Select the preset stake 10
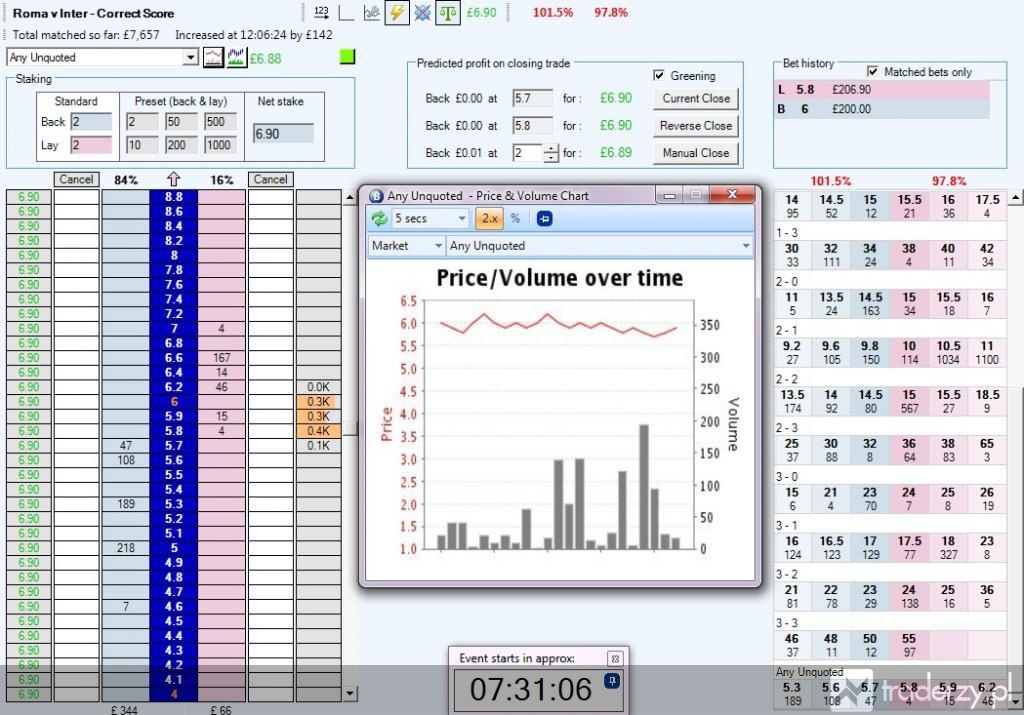Screen dimensions: 1024x715 pos(142,145)
